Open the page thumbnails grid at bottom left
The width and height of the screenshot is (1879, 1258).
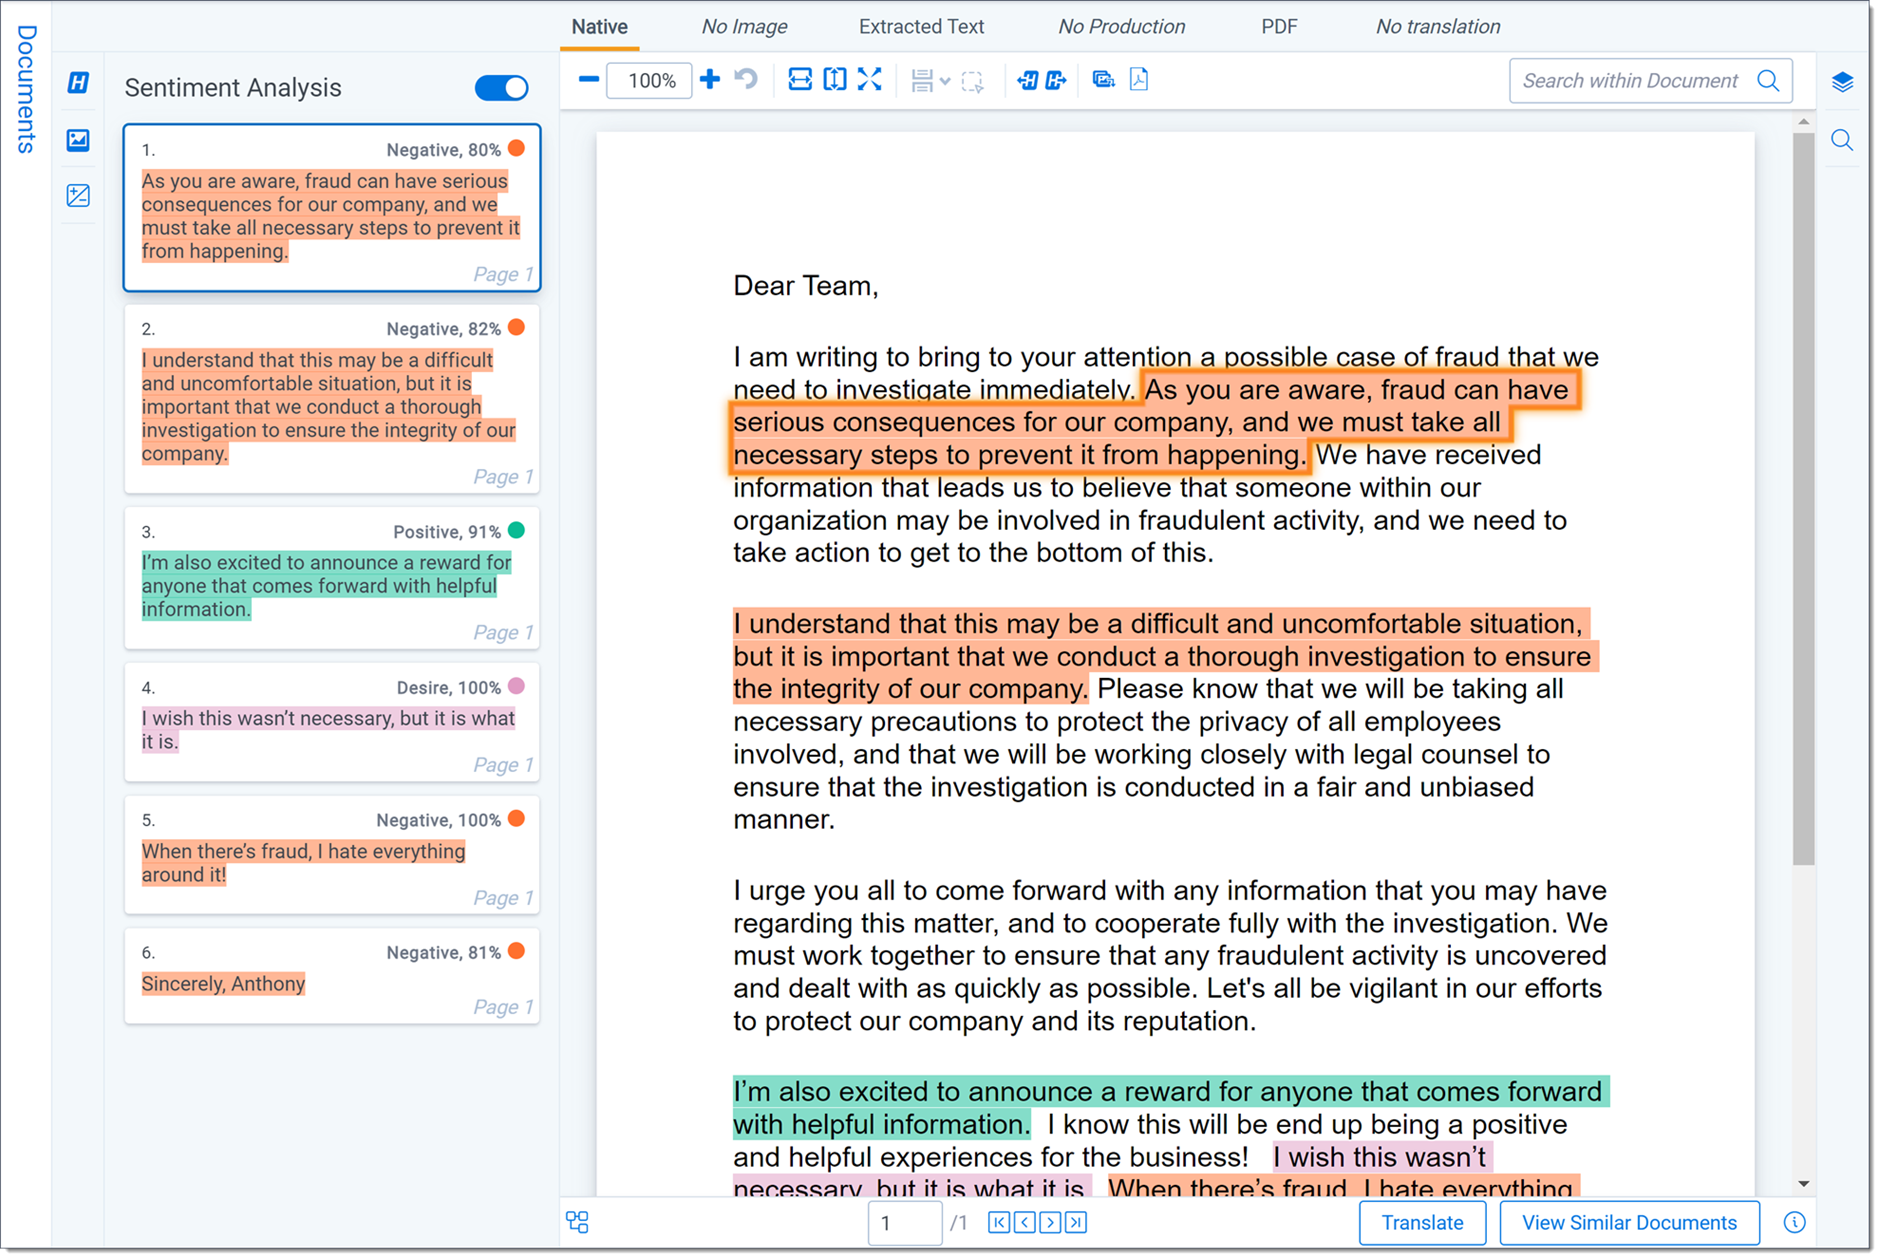578,1222
